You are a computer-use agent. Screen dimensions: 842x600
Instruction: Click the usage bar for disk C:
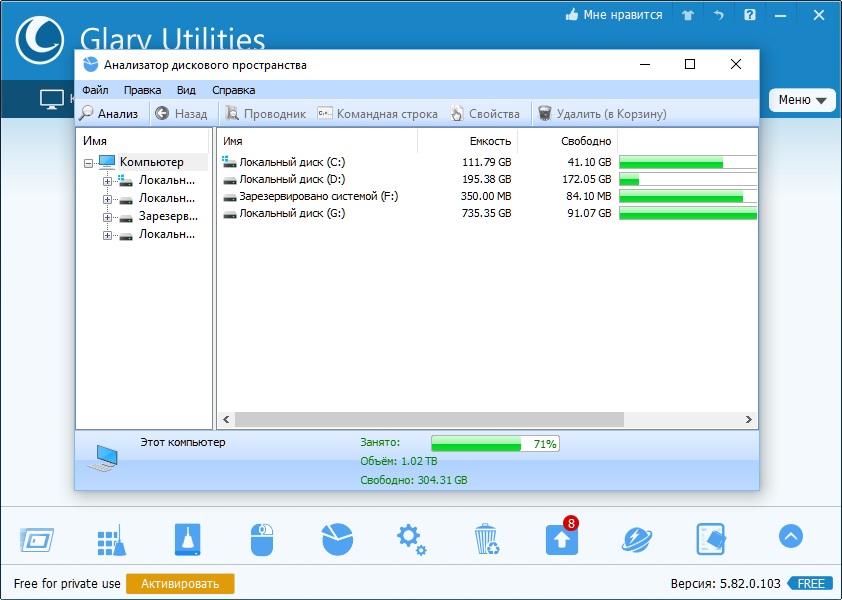tap(687, 162)
